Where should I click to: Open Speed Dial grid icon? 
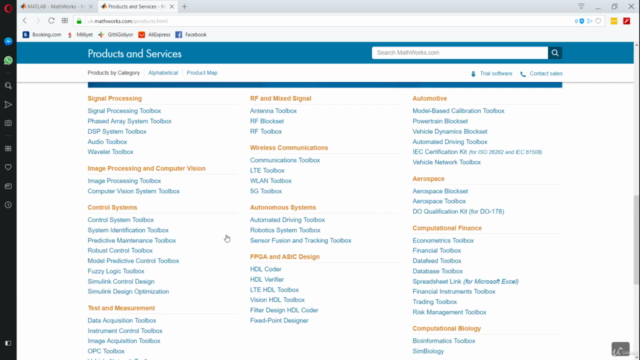[x=65, y=21]
